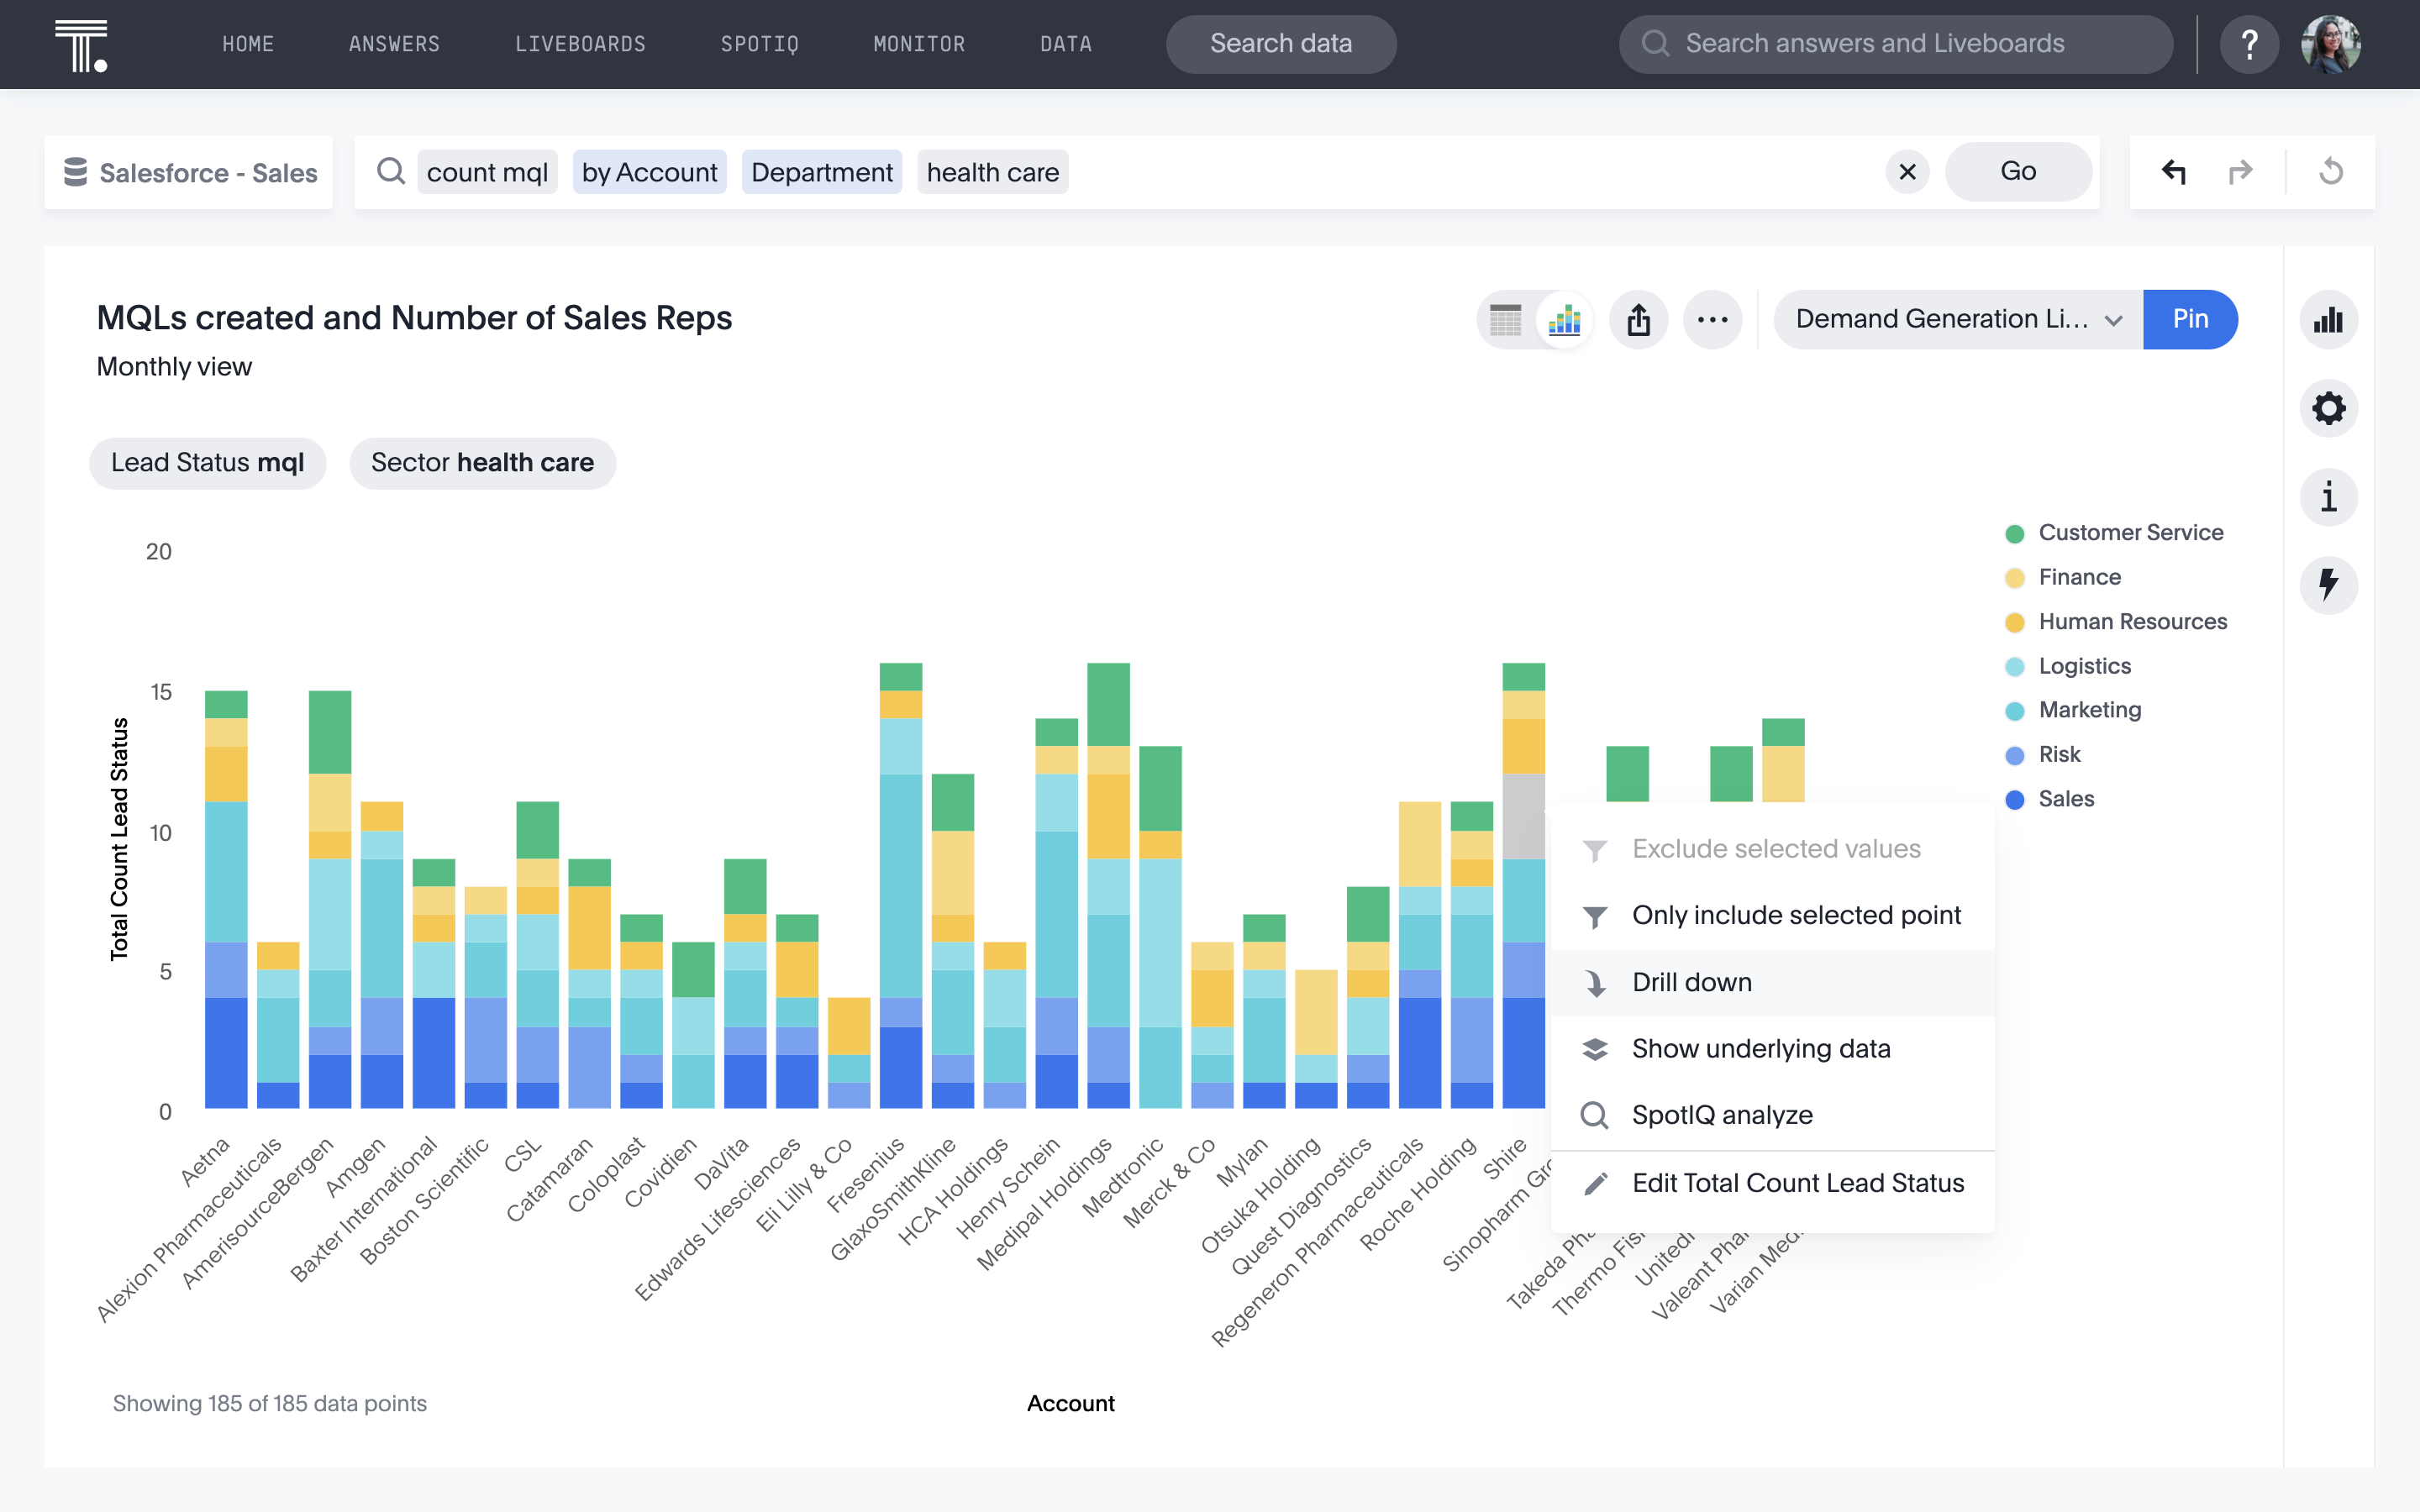Open the Salesforce - Sales data source selector
This screenshot has height=1512, width=2420.
coord(189,172)
